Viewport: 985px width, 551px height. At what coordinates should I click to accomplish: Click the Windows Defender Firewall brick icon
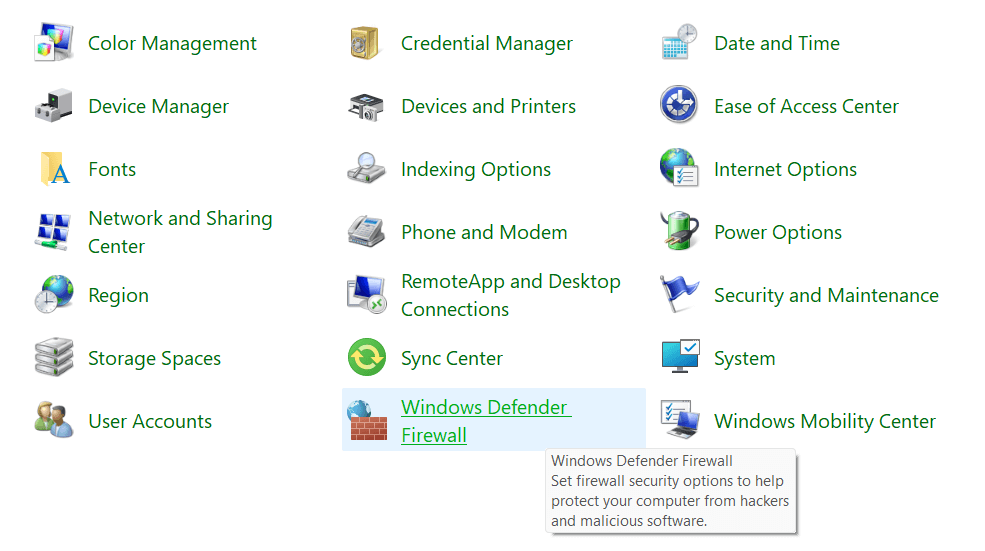[367, 420]
